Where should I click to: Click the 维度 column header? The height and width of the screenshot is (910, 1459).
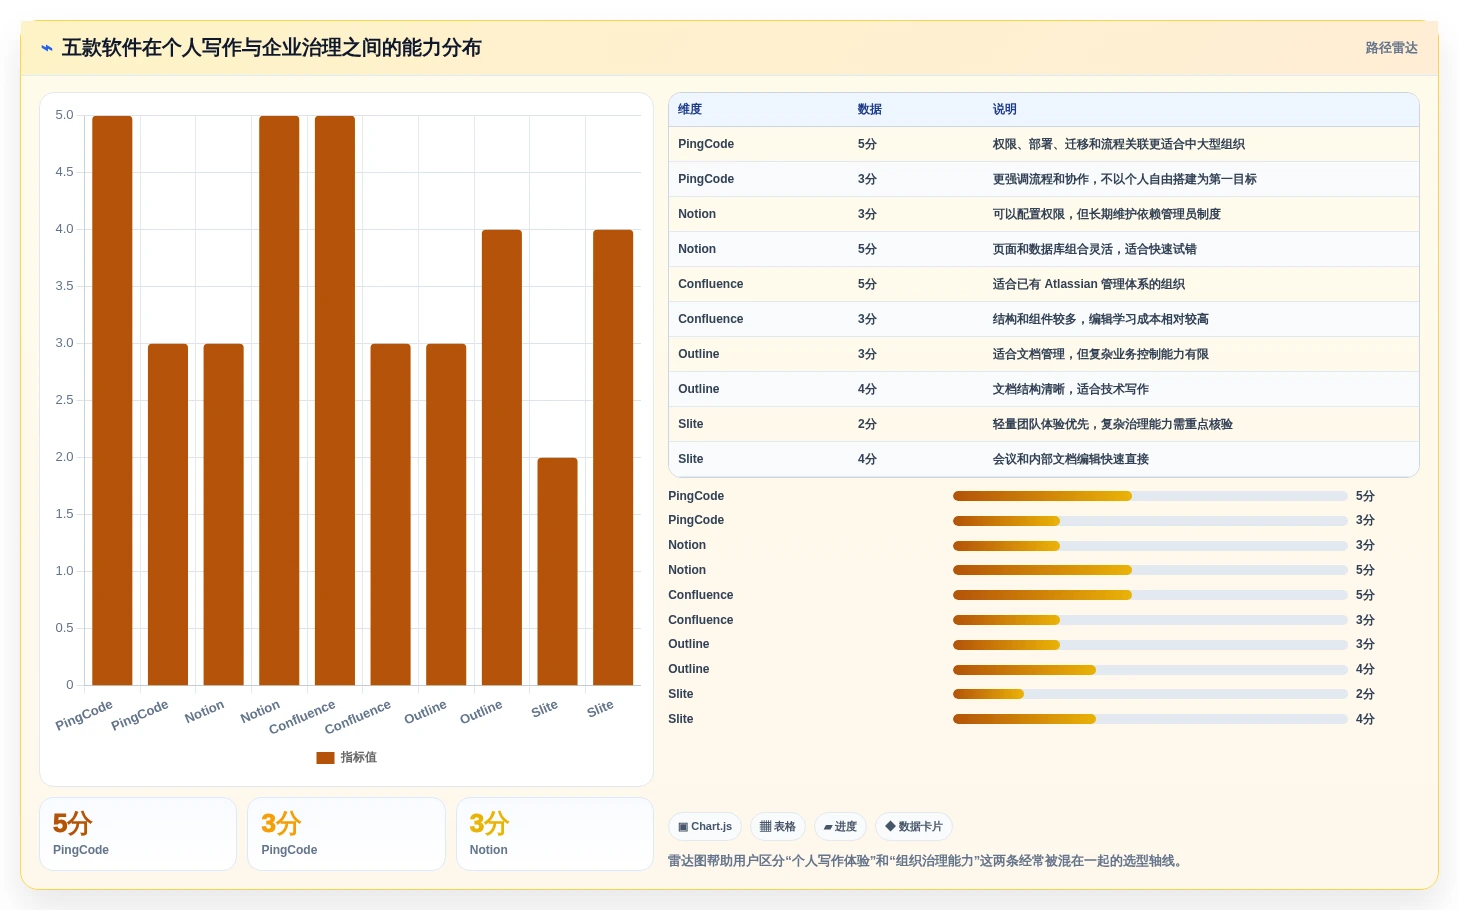(690, 109)
